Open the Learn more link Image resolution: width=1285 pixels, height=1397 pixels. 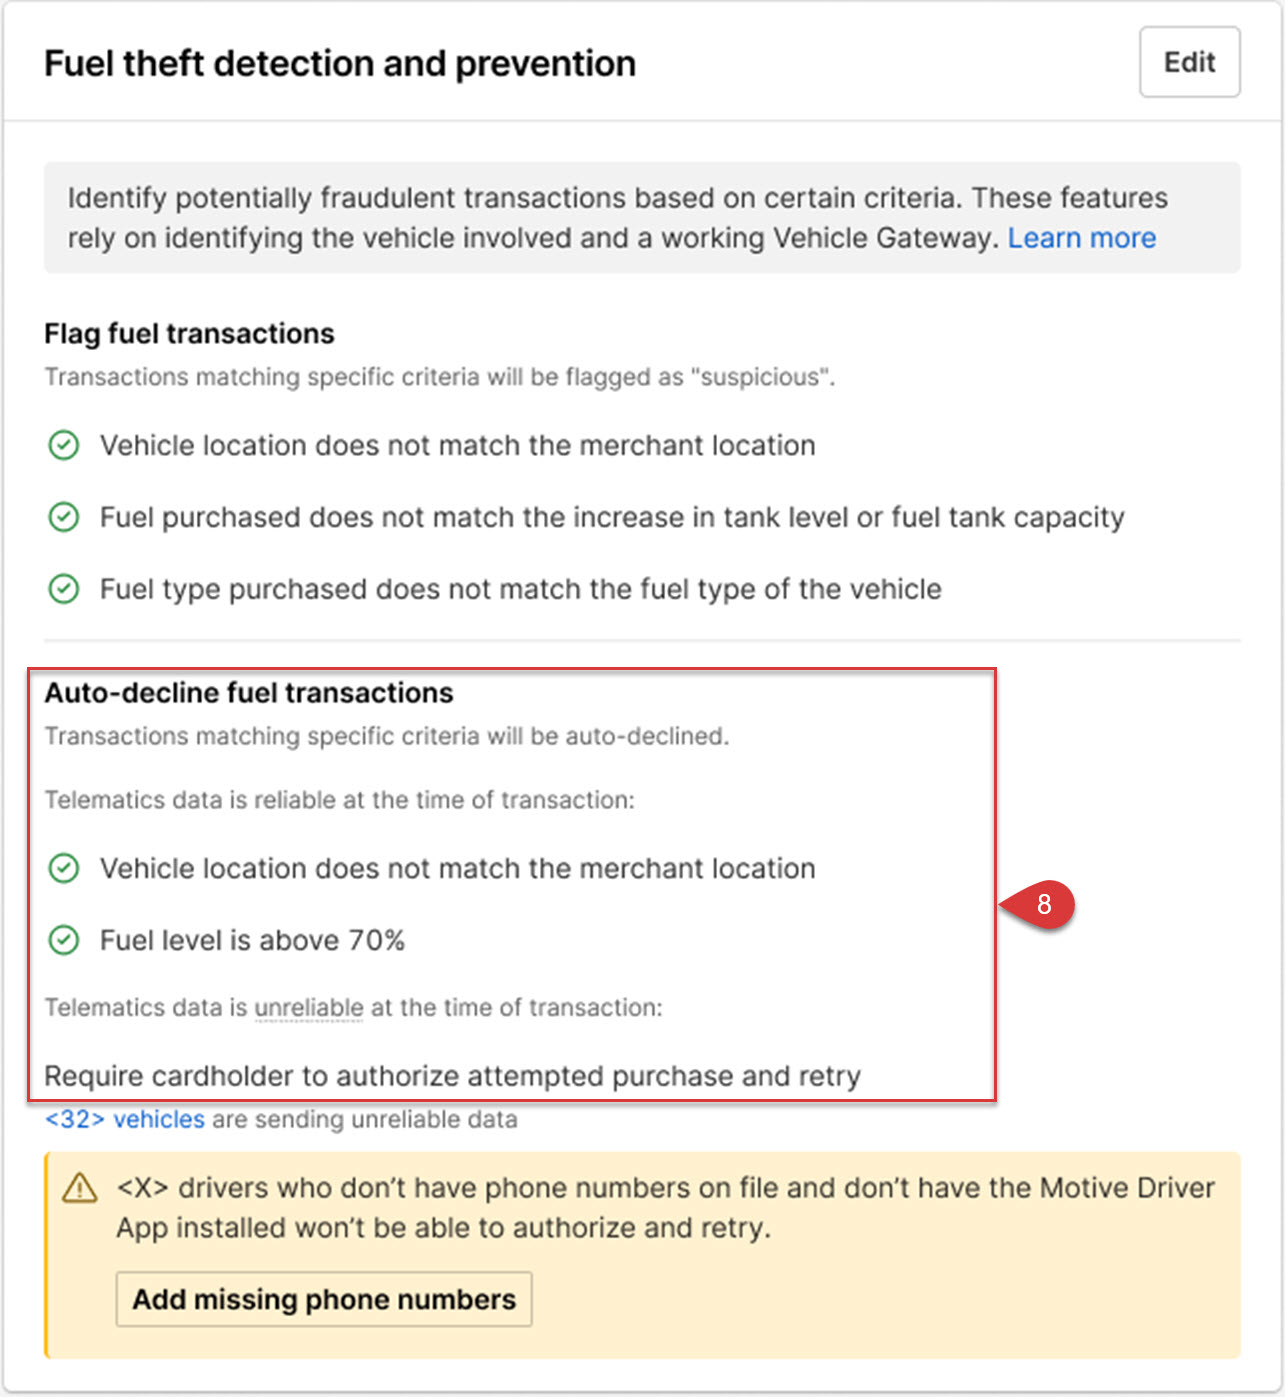coord(1081,238)
